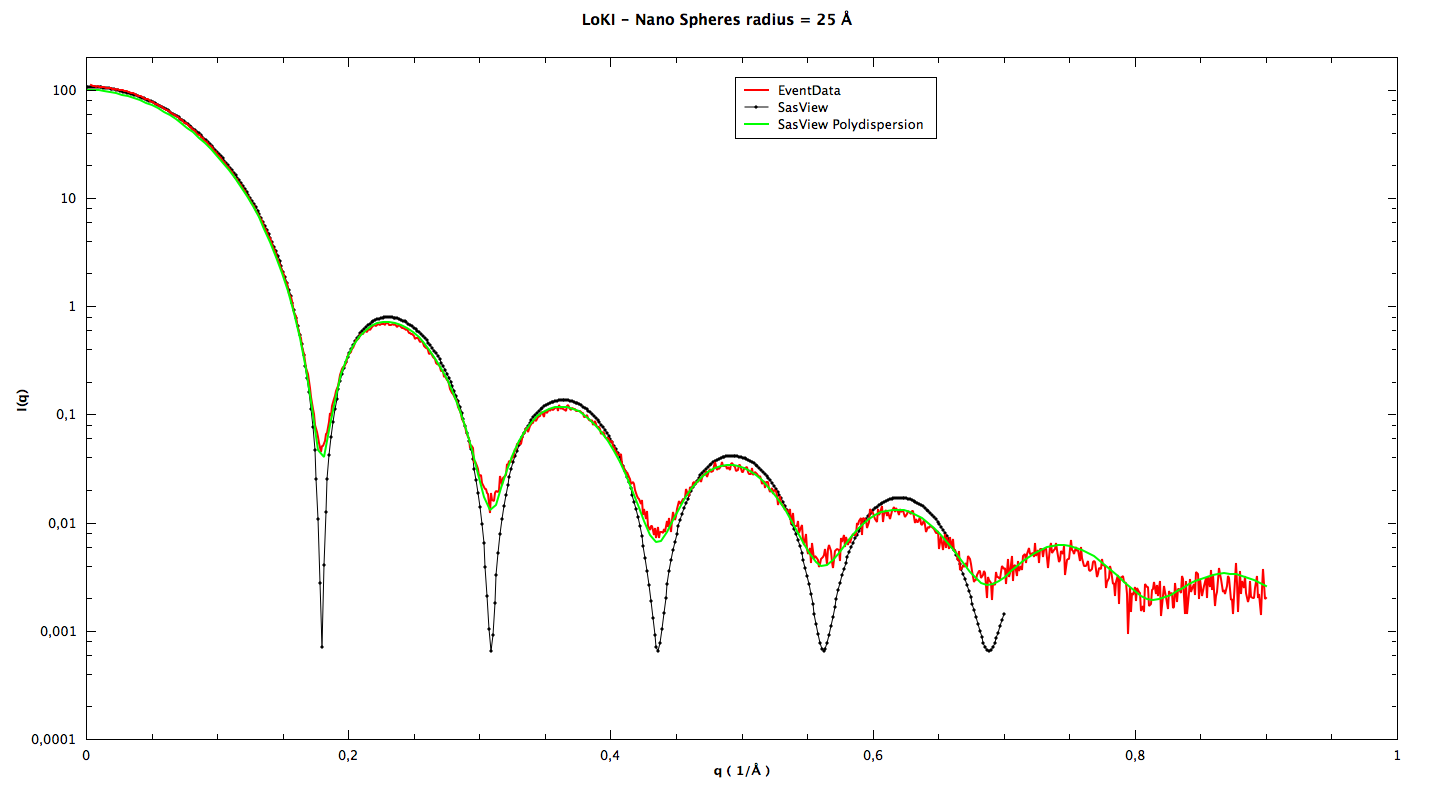Click the 100 tick label on left axis
The height and width of the screenshot is (787, 1440).
[x=65, y=90]
